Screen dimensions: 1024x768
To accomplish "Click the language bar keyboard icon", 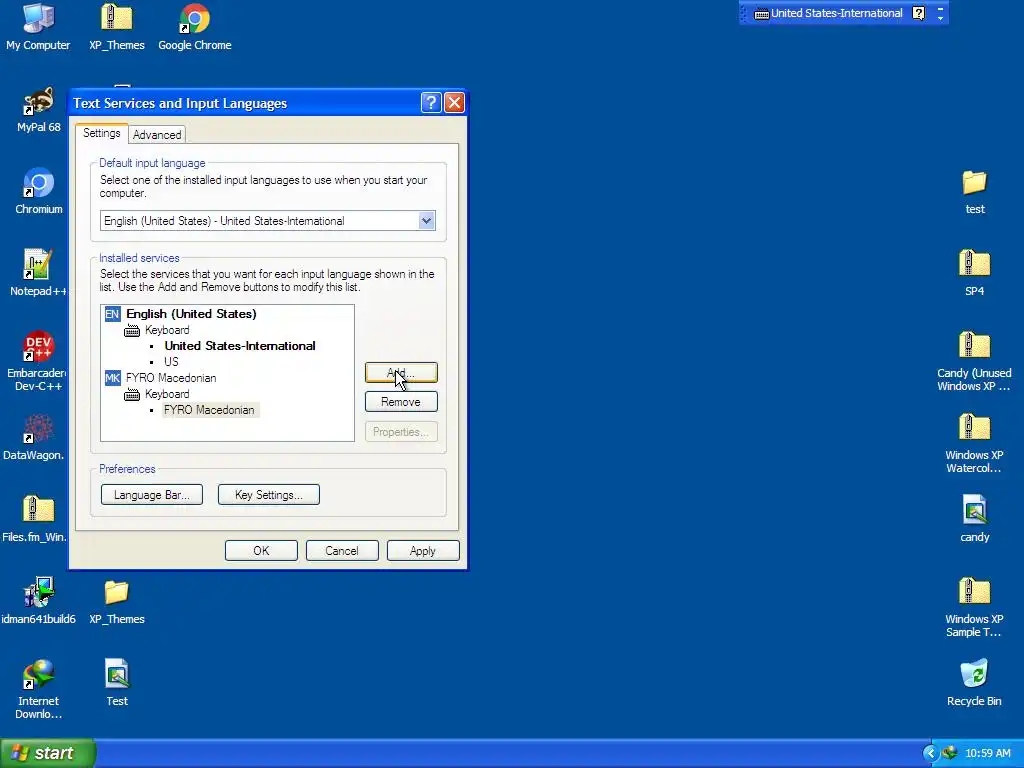I will (x=761, y=14).
